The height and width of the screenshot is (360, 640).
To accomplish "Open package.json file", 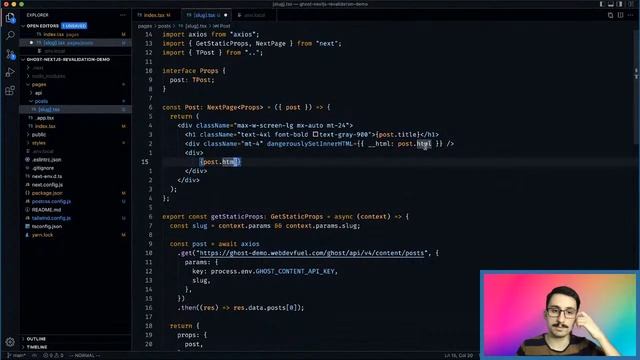I will point(76,193).
